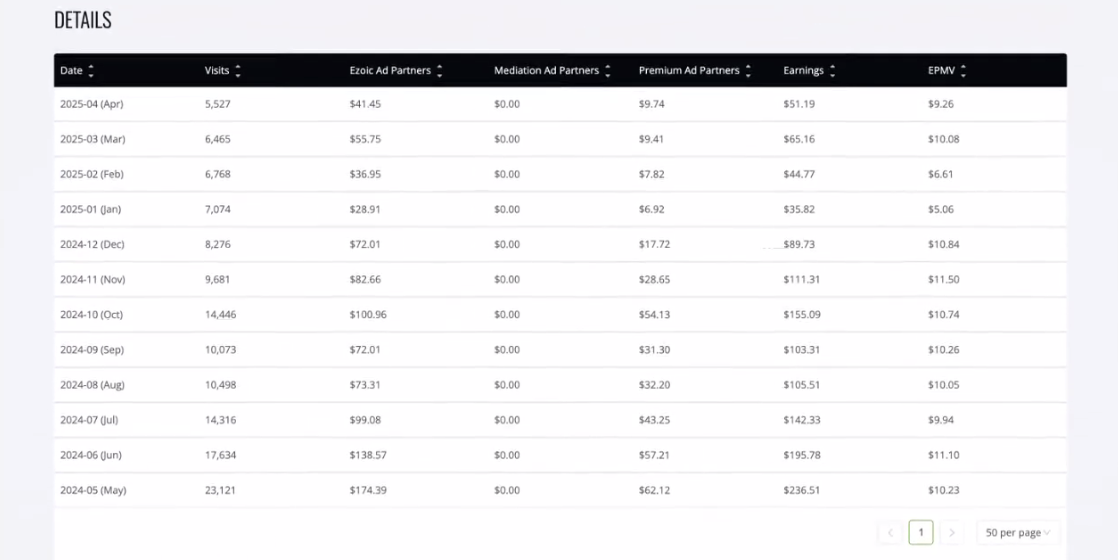This screenshot has width=1118, height=560.
Task: Click EPMV sort arrows icon
Action: (963, 71)
